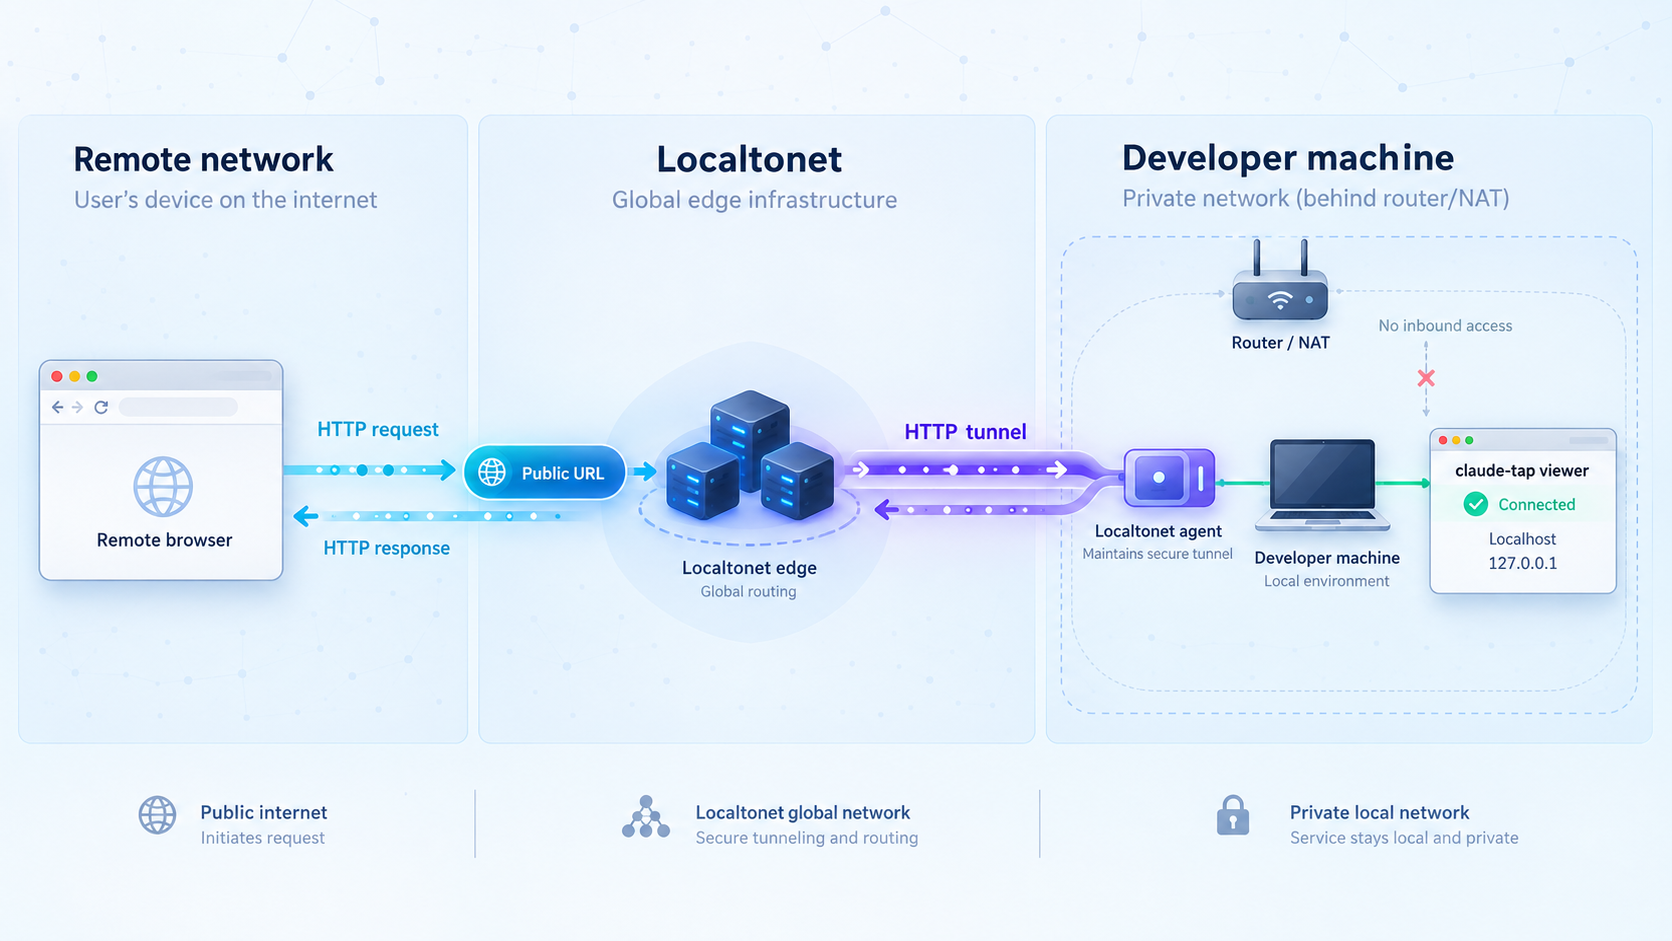The width and height of the screenshot is (1672, 941).
Task: Click the "Global edge infrastructure" subtitle
Action: (754, 200)
